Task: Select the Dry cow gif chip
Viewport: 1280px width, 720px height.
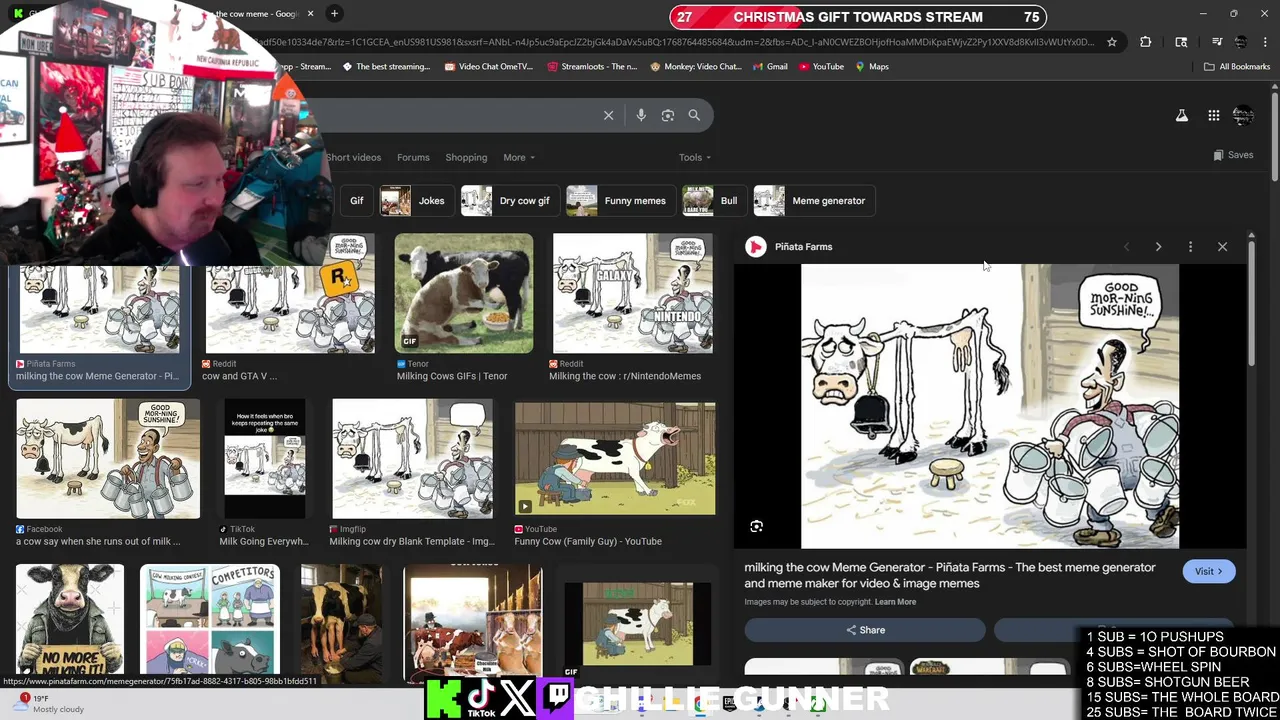Action: (x=508, y=201)
